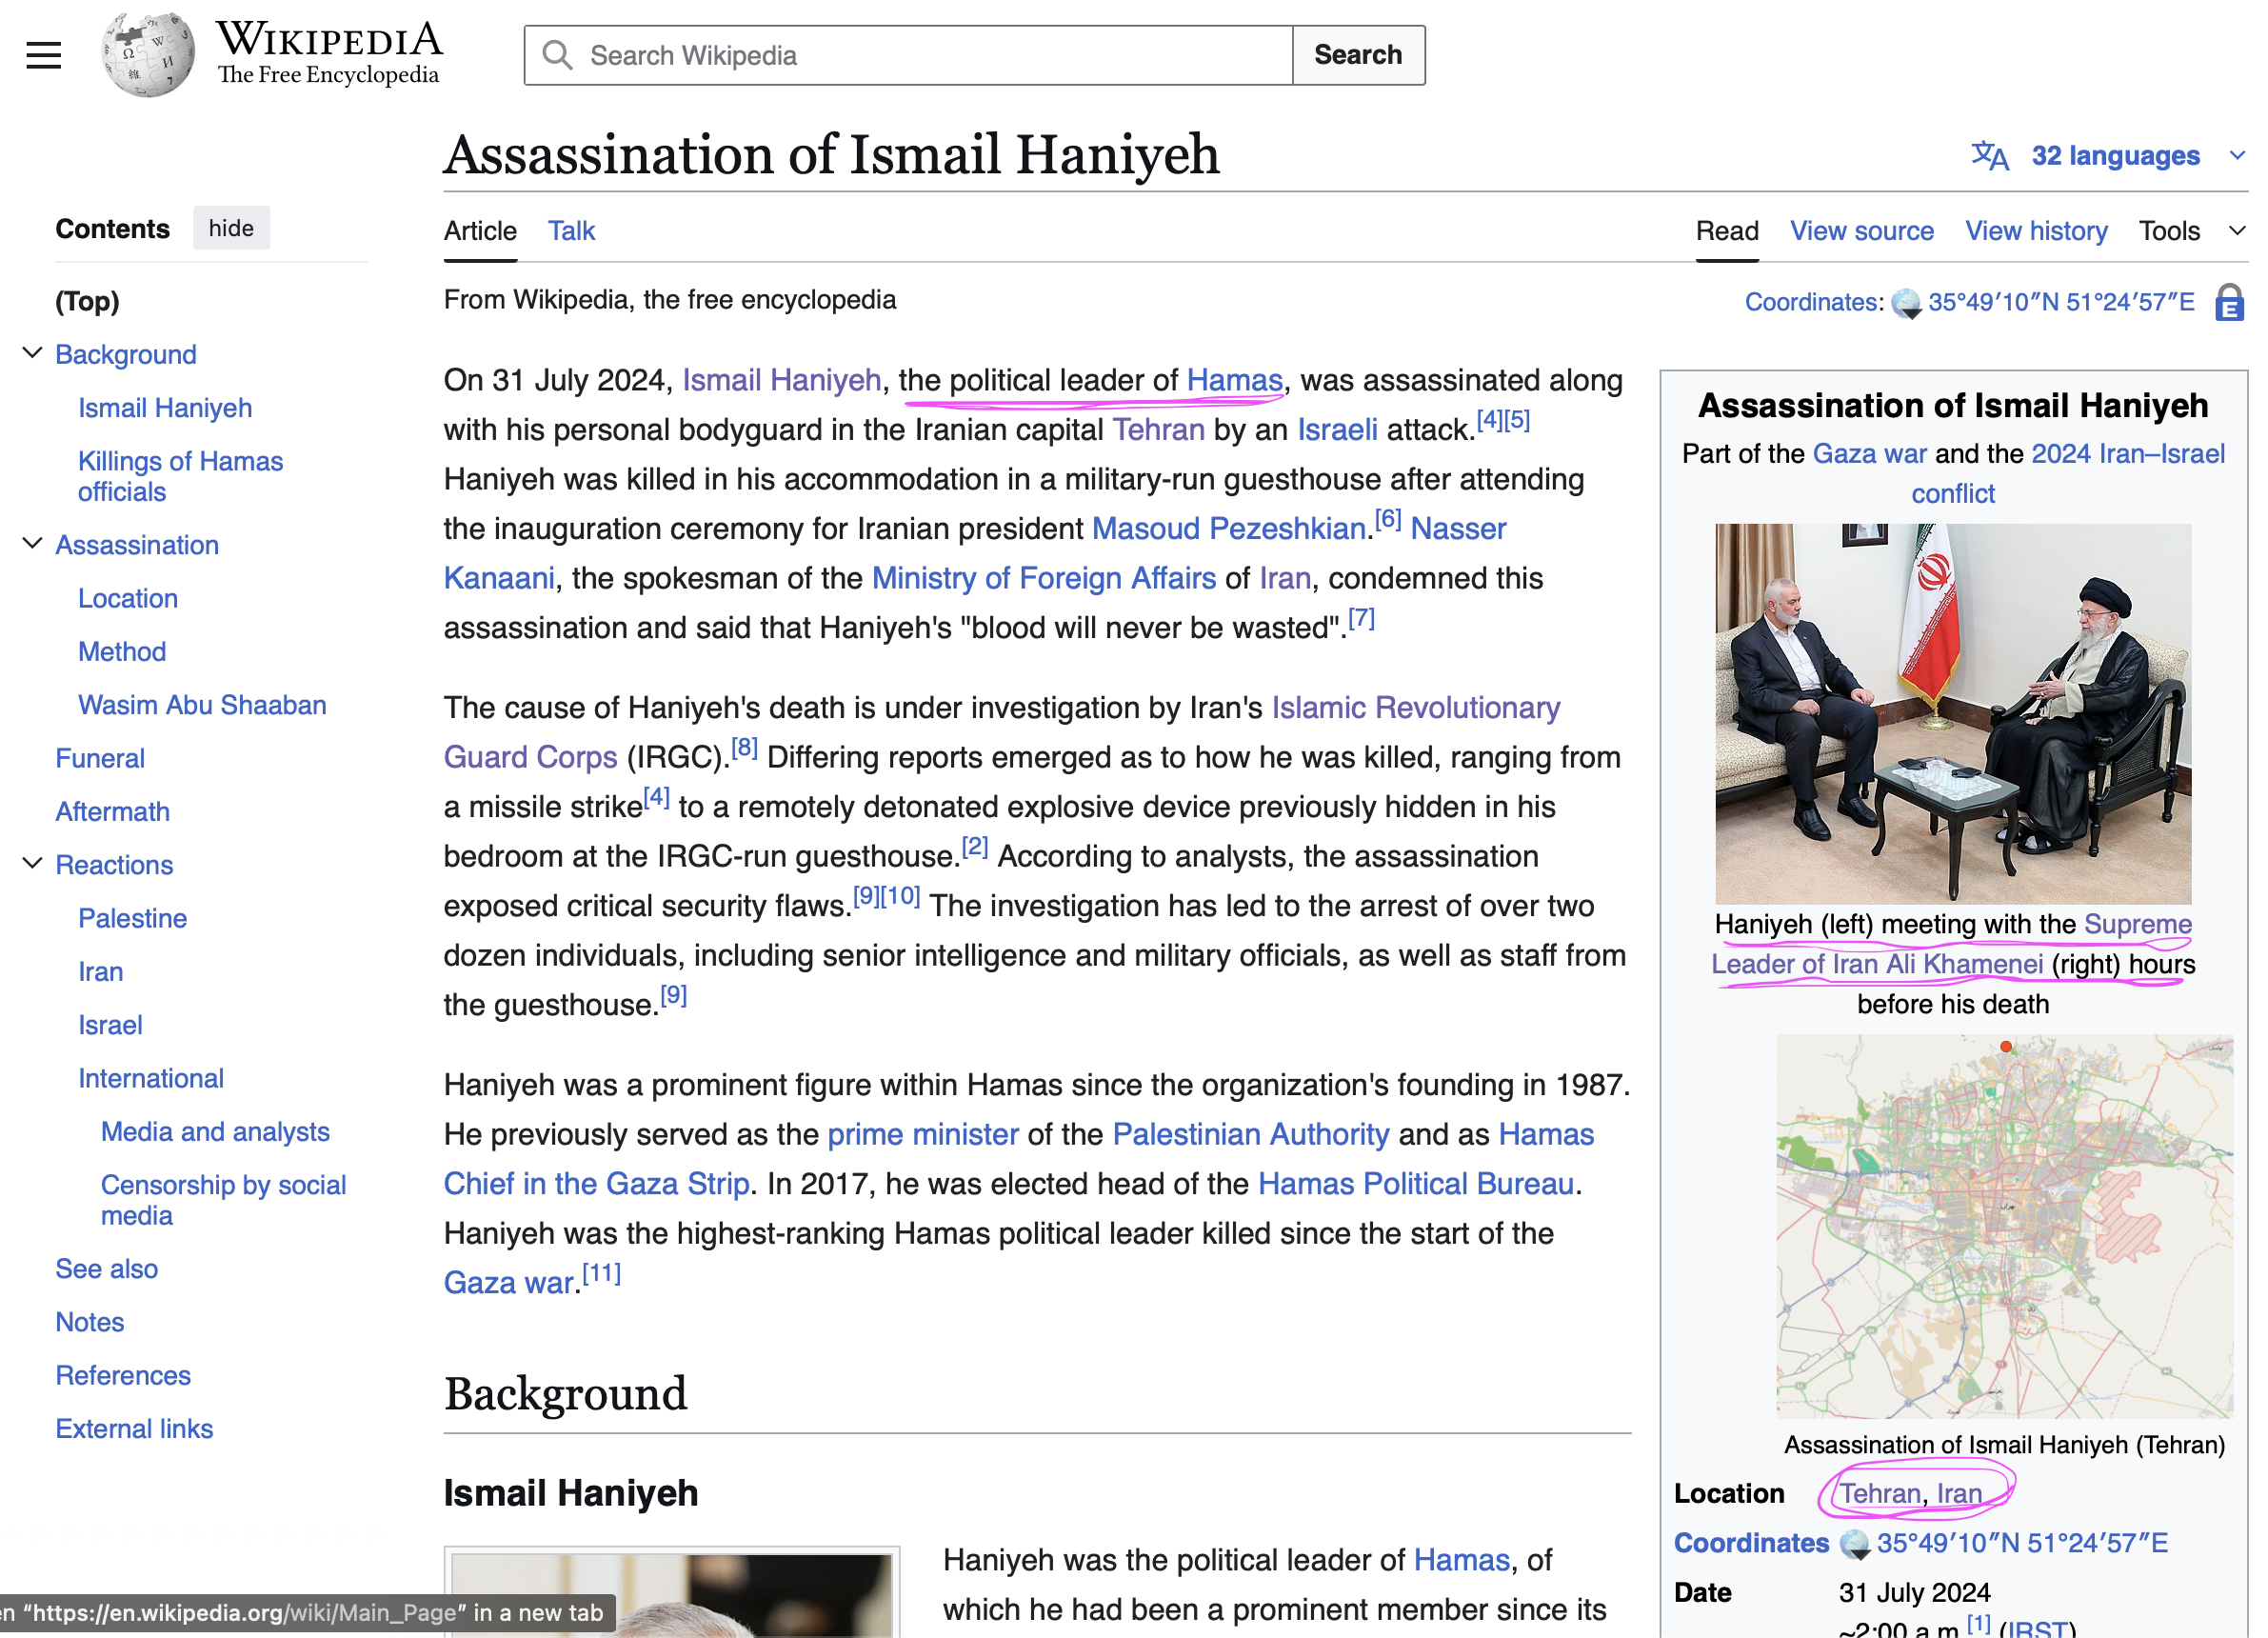Screen dimensions: 2268x1638
Task: Open the prime minister link
Action: [922, 1134]
